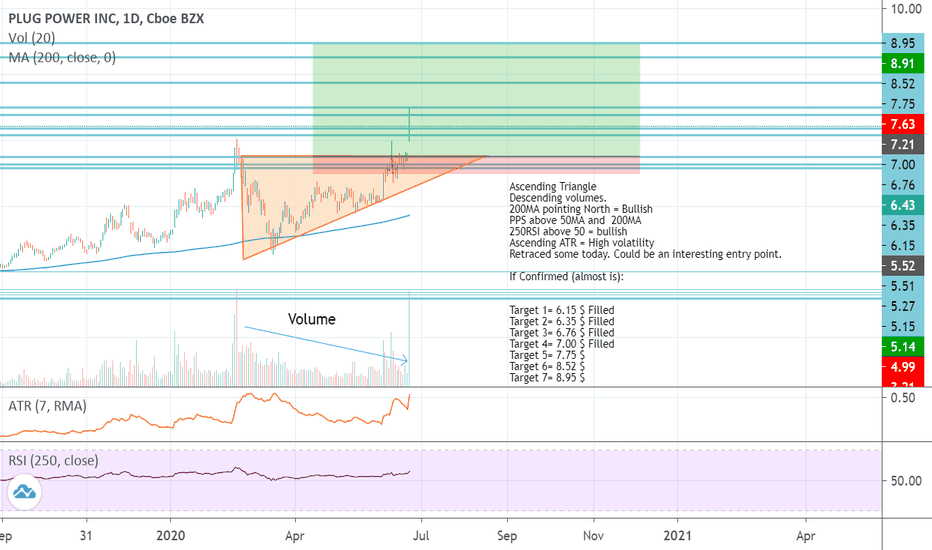Click the '250RSI above 50 = bullish' note
This screenshot has height=550, width=932.
click(568, 231)
